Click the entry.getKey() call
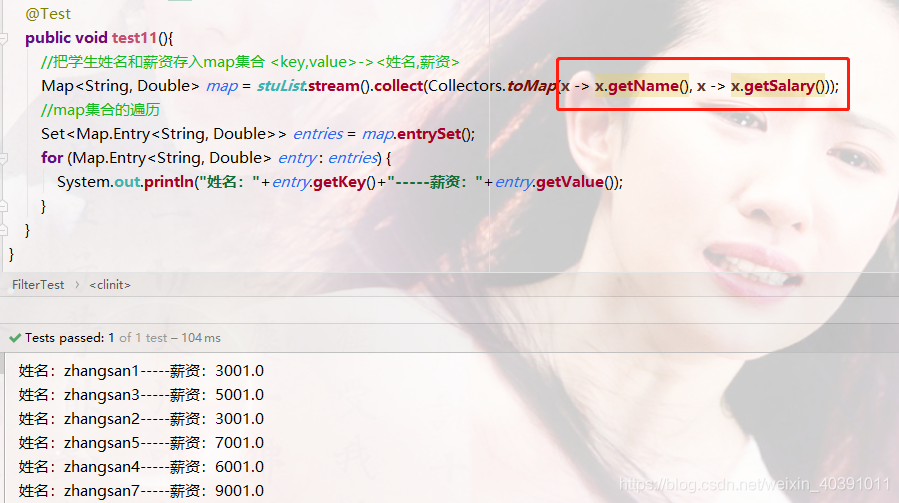 pyautogui.click(x=323, y=182)
